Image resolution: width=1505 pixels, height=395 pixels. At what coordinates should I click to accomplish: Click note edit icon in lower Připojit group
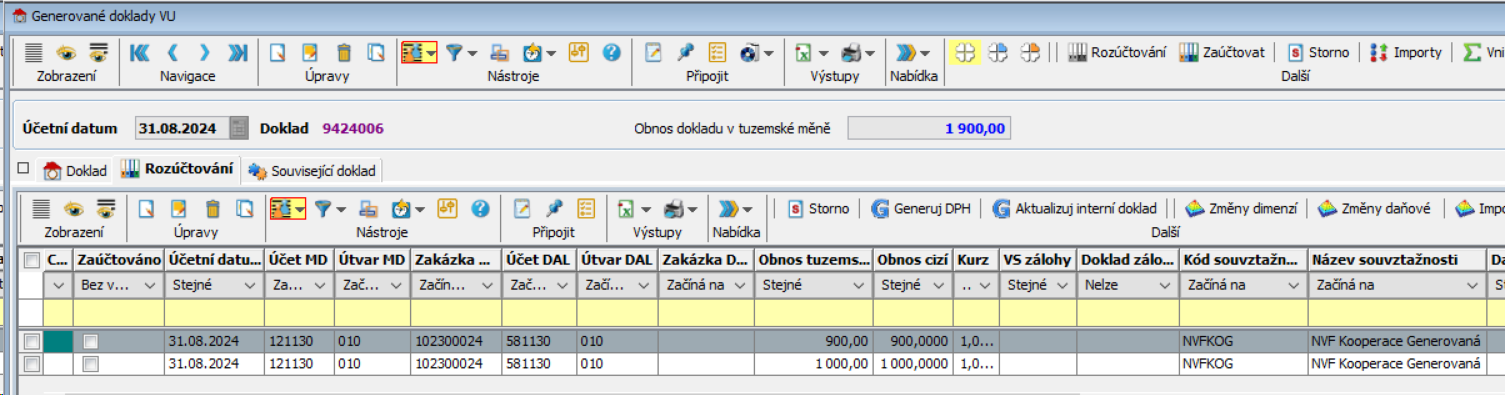(521, 208)
